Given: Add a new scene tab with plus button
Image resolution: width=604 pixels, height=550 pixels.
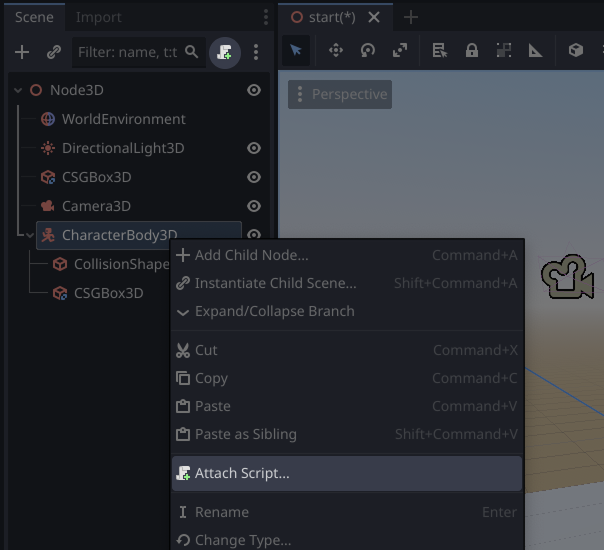Looking at the screenshot, I should (x=410, y=17).
